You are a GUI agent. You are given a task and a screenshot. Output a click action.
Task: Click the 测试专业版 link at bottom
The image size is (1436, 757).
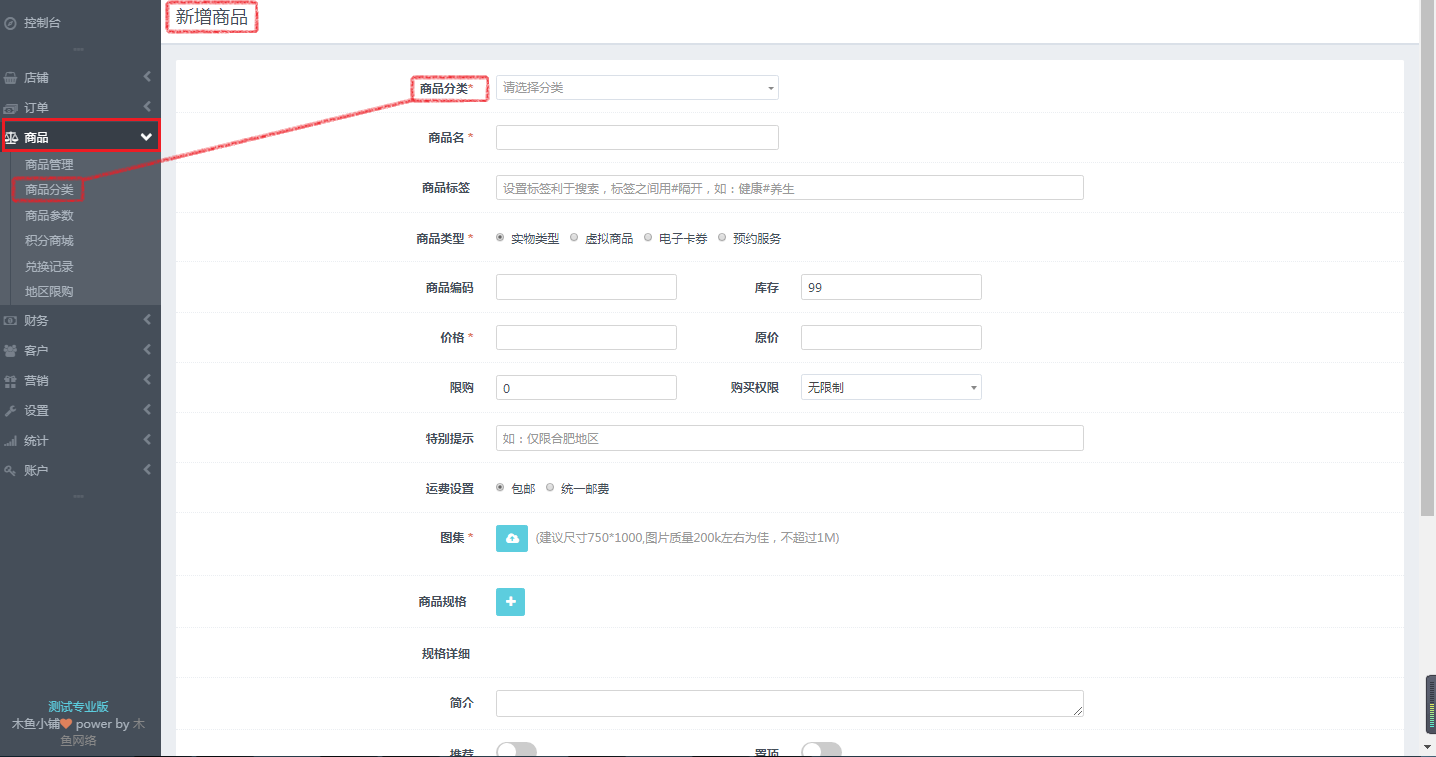[x=78, y=709]
